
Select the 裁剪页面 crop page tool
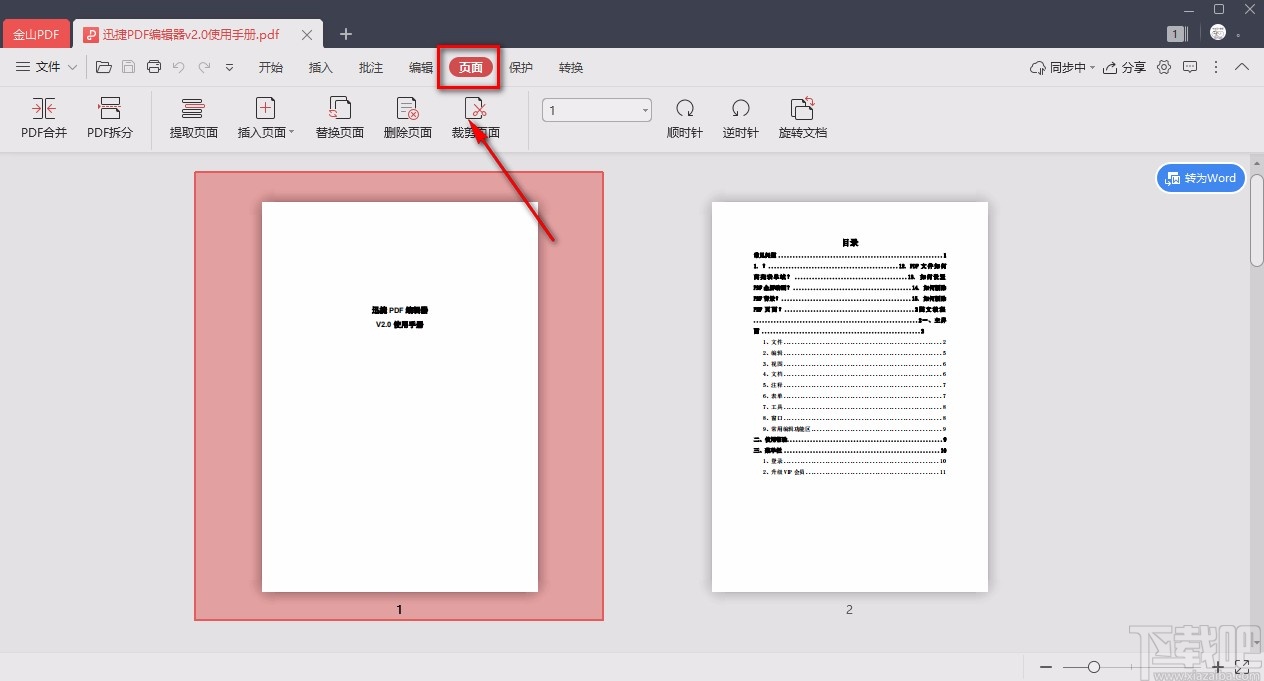tap(476, 119)
